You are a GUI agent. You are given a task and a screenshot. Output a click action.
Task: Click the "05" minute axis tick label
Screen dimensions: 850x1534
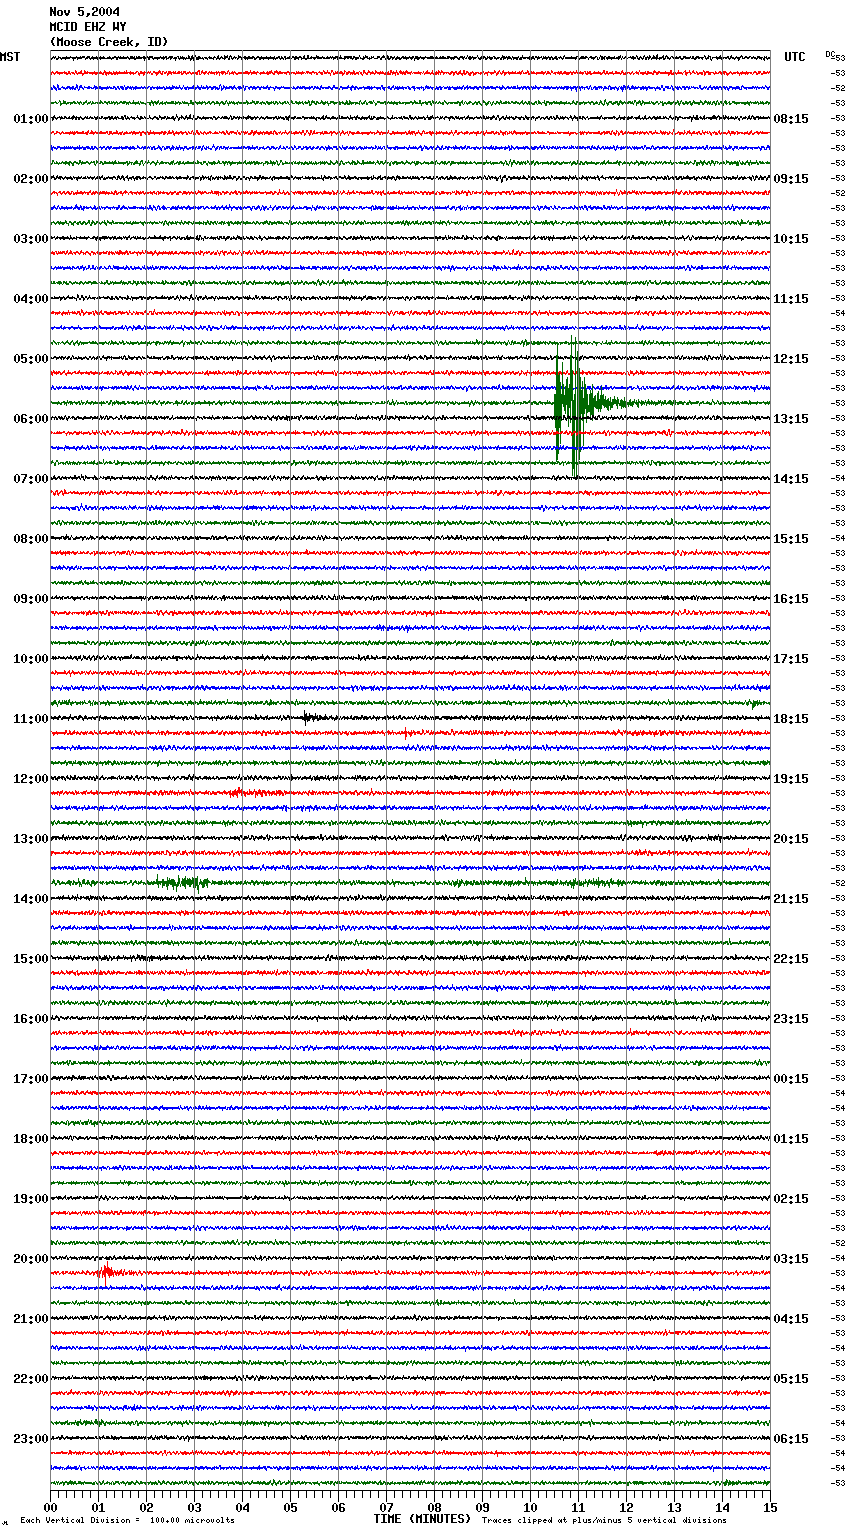tap(291, 1507)
